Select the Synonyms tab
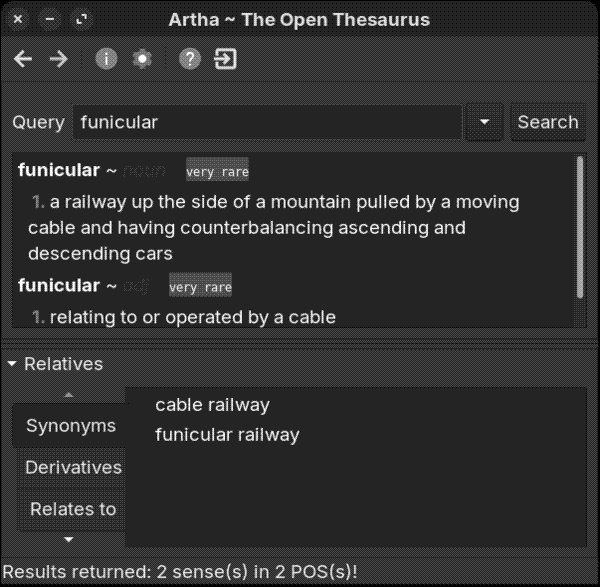Viewport: 600px width, 587px height. (70, 426)
